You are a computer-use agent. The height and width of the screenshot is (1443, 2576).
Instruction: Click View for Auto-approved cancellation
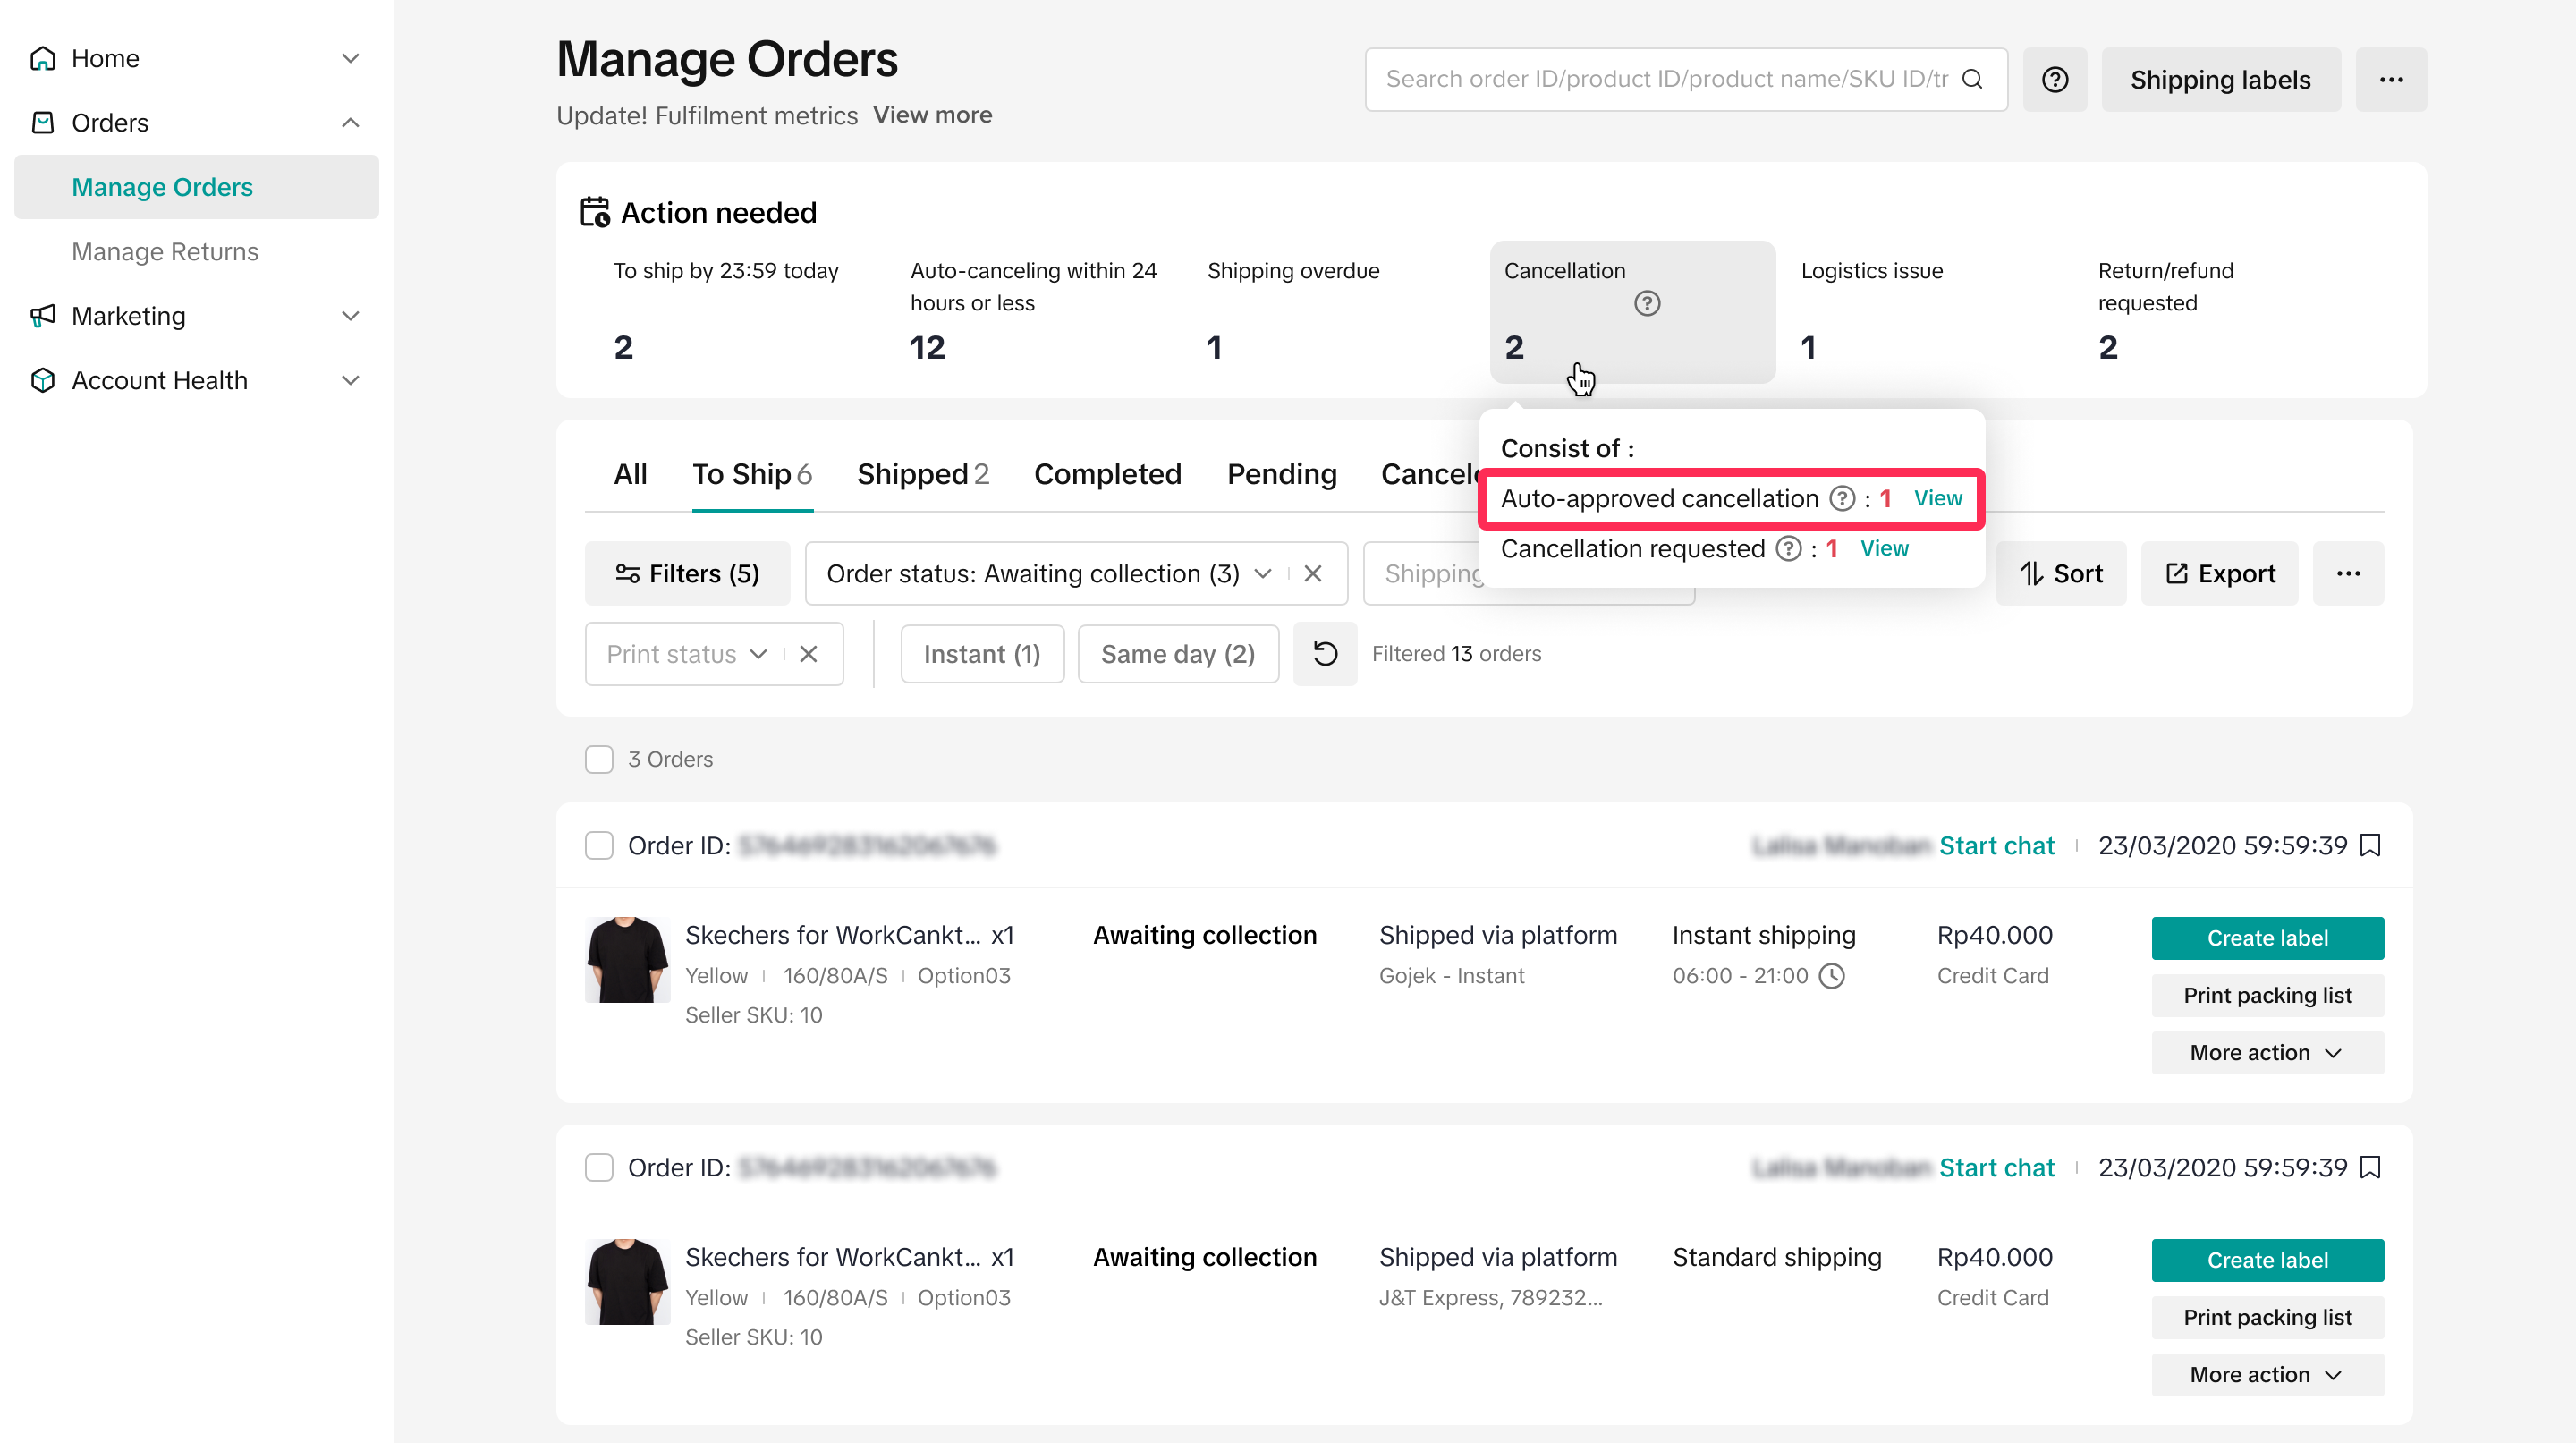point(1937,498)
